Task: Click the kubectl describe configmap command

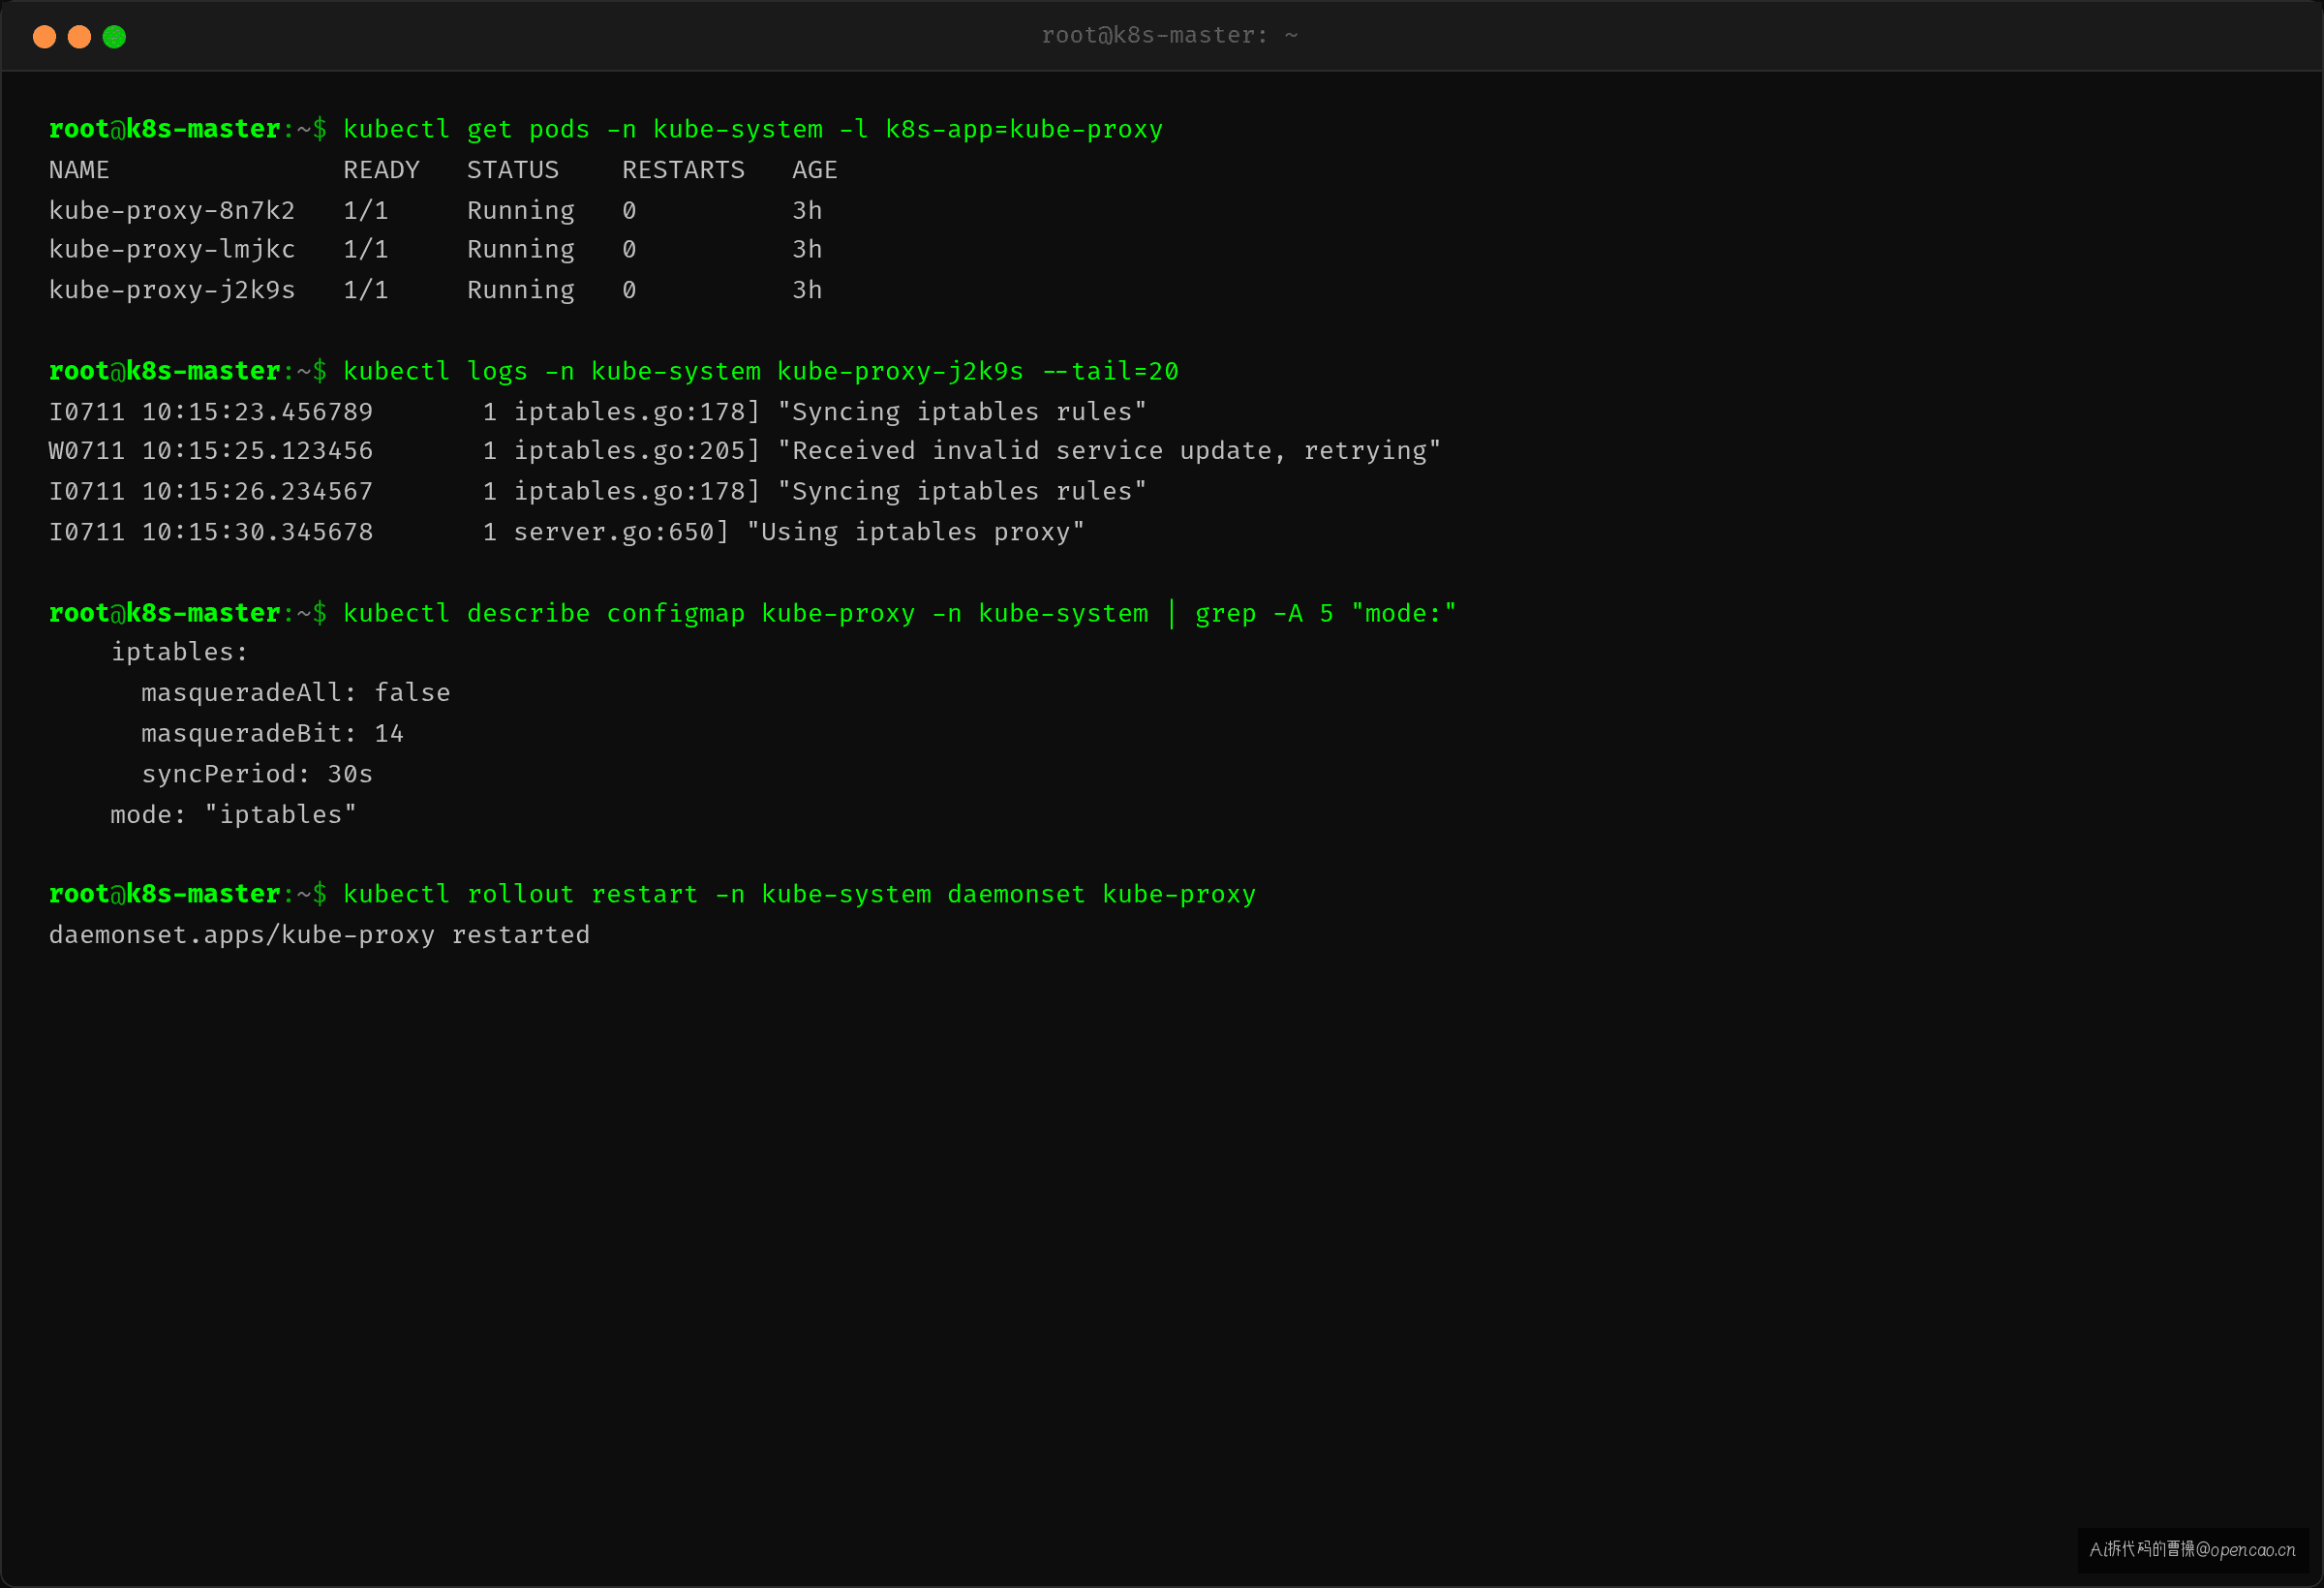Action: (x=753, y=613)
